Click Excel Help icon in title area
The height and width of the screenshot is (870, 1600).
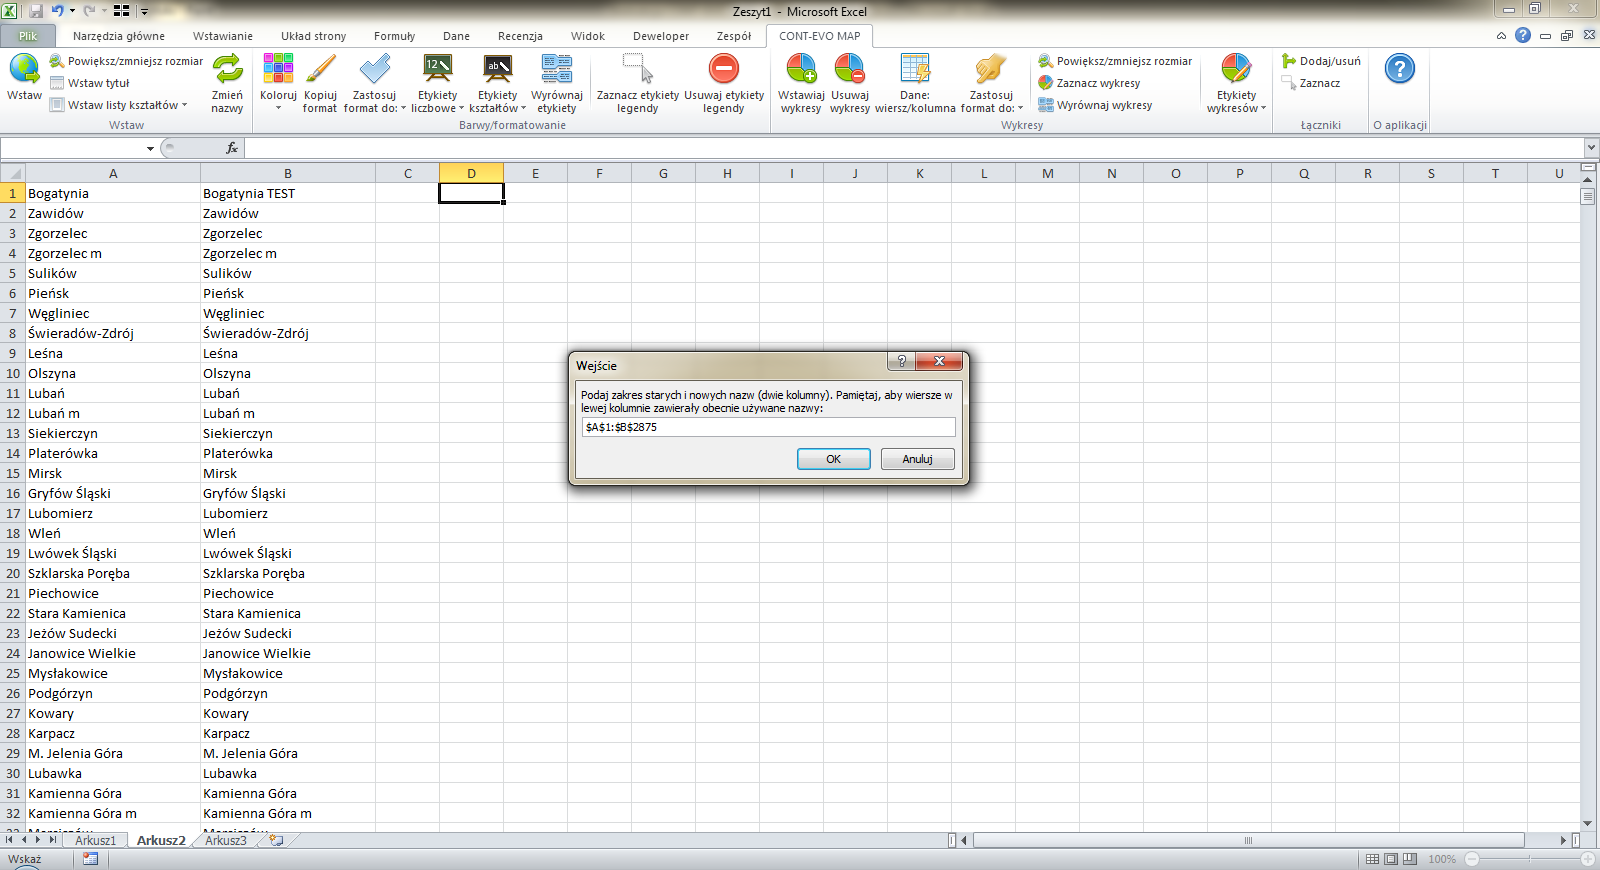coord(1522,35)
